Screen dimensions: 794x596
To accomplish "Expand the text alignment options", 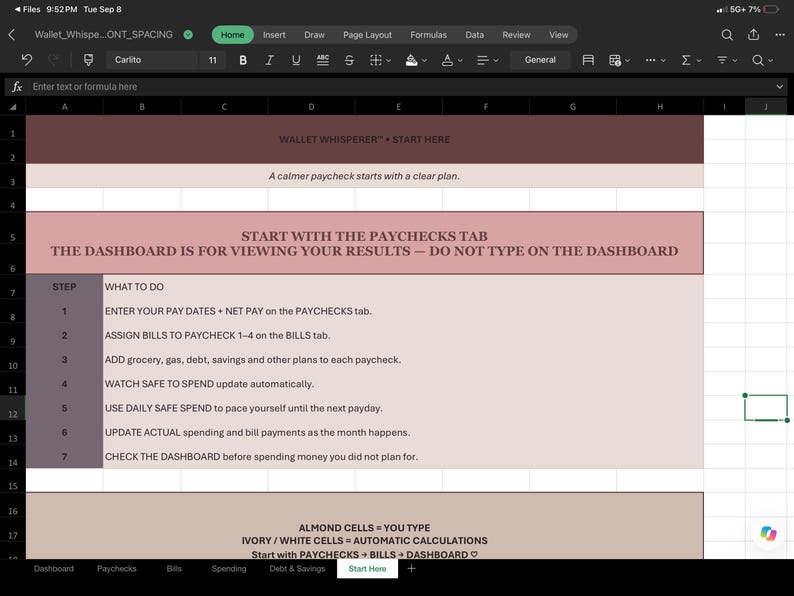I will click(x=487, y=60).
